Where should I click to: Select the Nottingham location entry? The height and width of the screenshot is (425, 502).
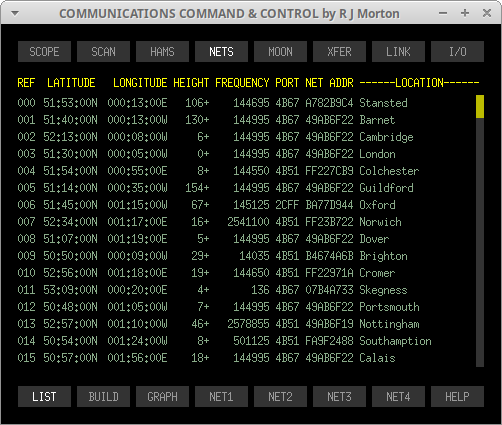(389, 324)
